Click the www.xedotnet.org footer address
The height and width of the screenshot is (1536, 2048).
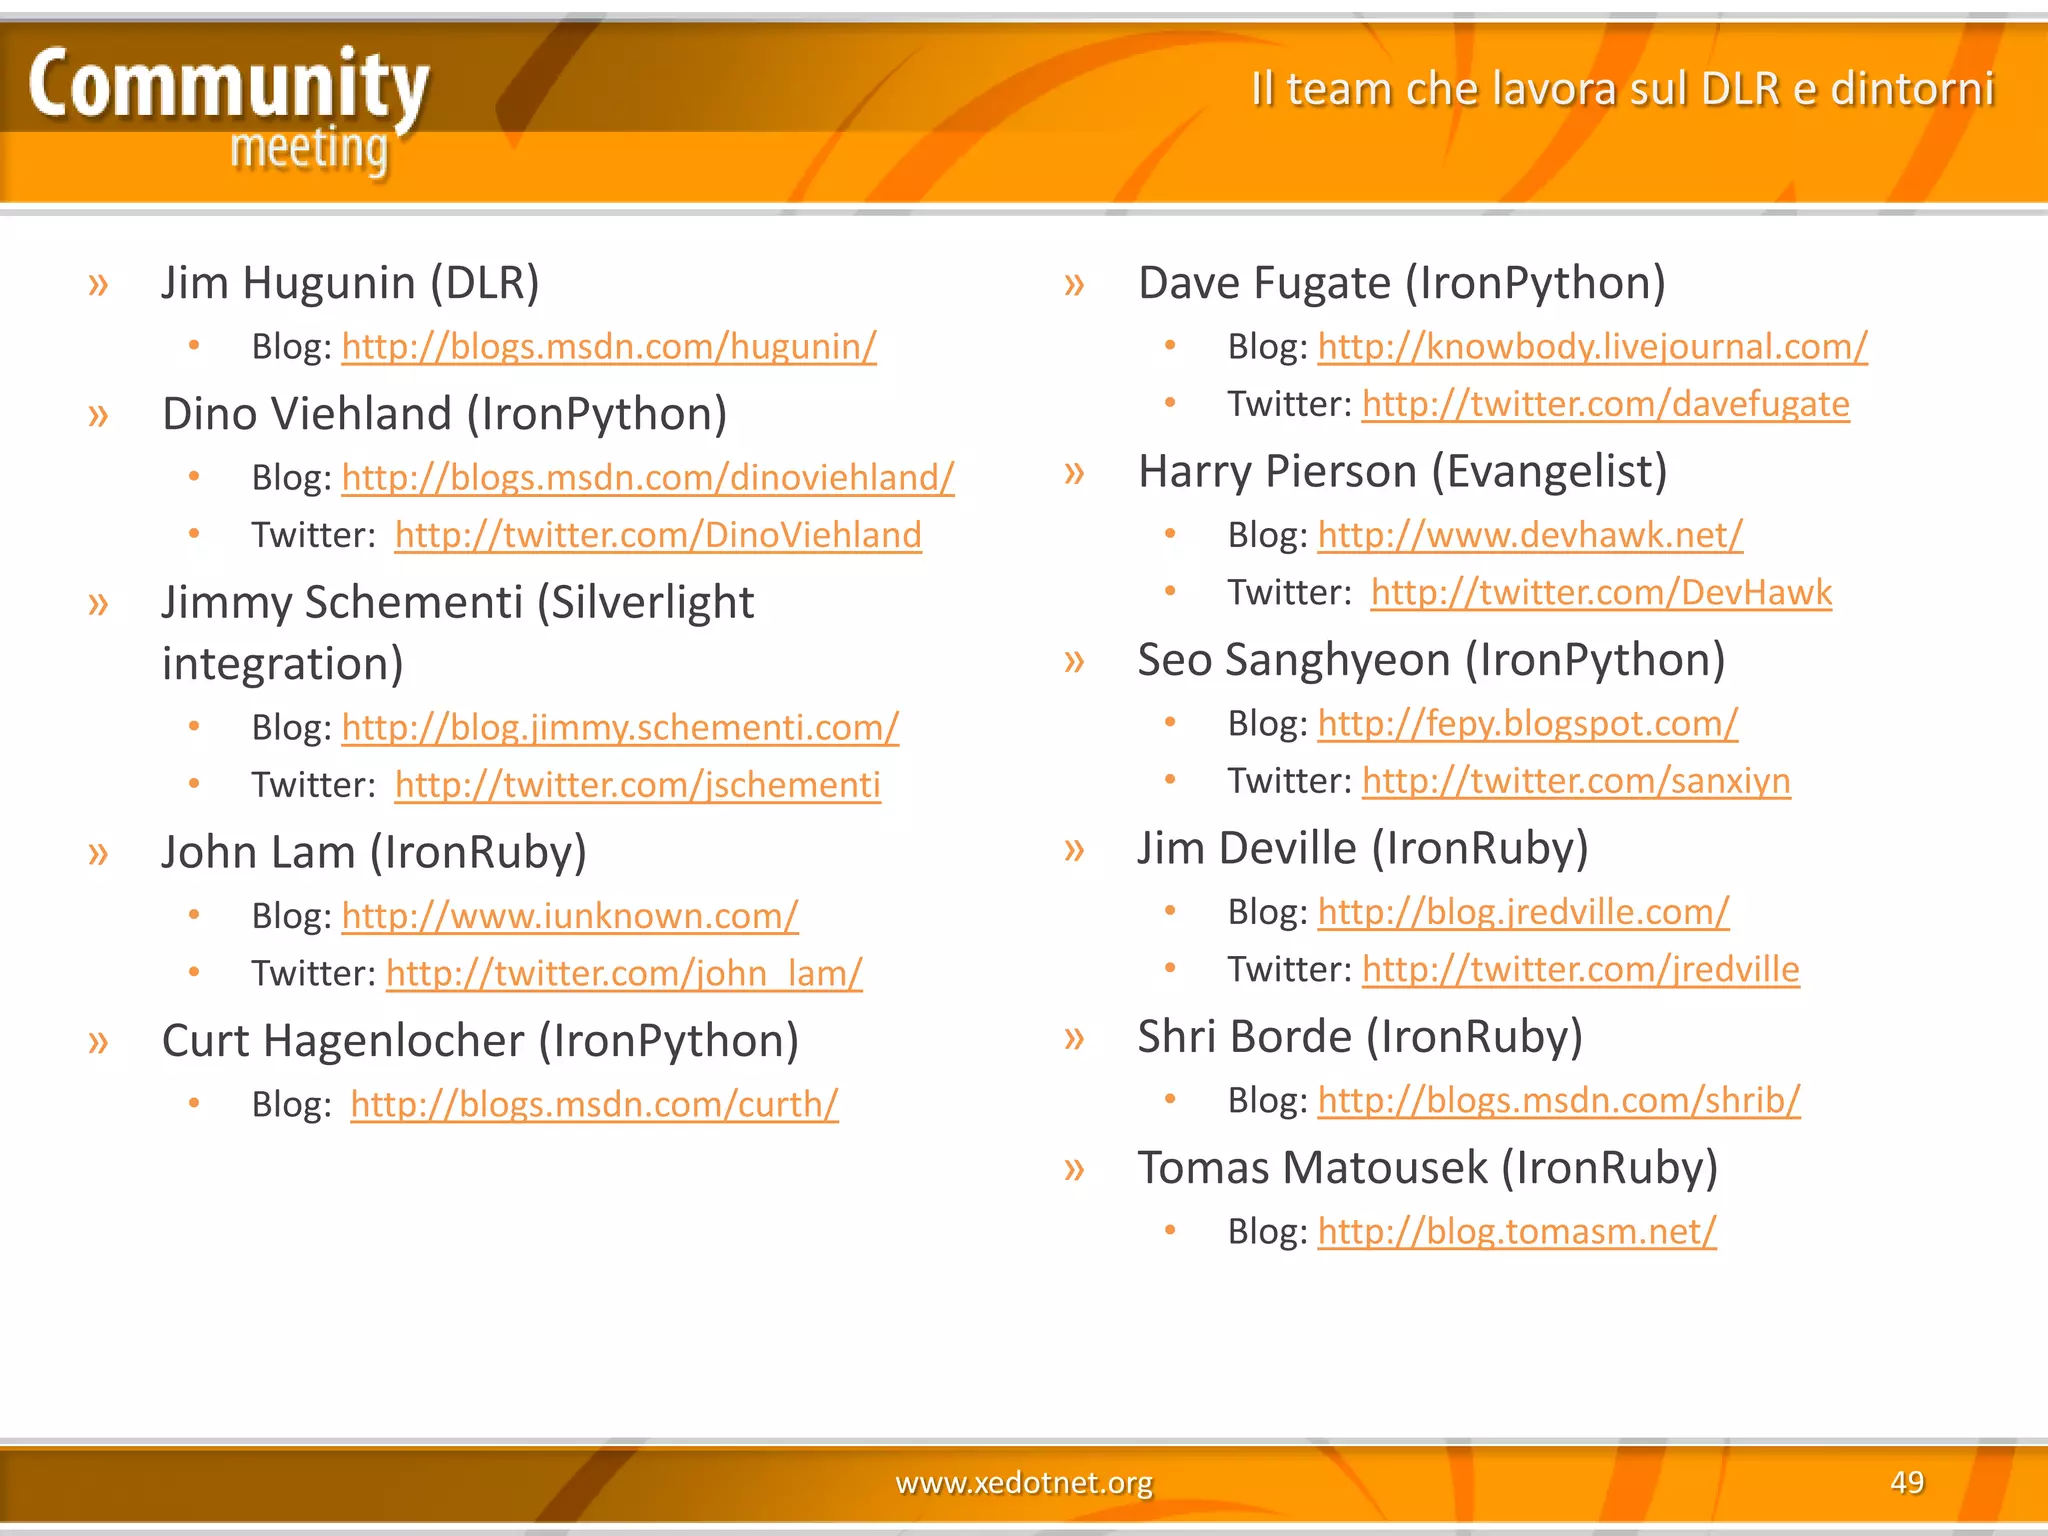(x=1024, y=1482)
